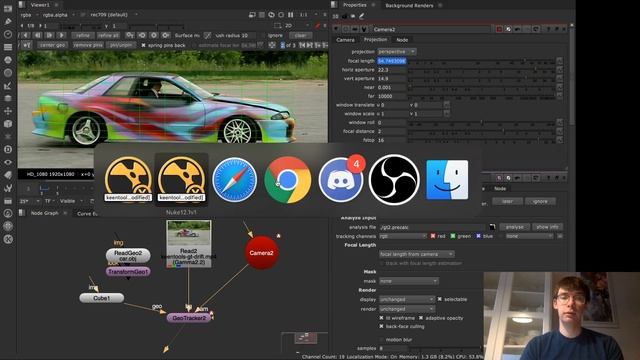Open the rgba.alpha dropdown in viewer
Image resolution: width=640 pixels, height=360 pixels.
59,15
